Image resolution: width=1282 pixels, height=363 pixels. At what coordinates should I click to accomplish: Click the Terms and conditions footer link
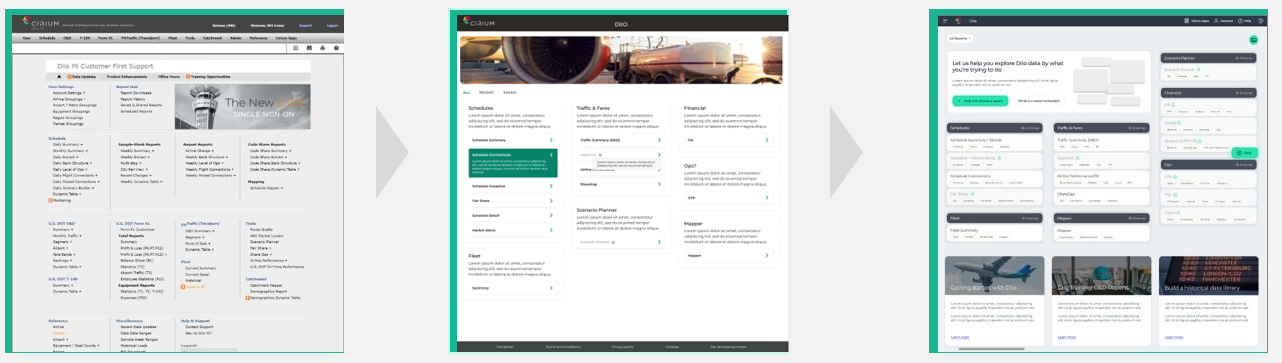coord(562,346)
